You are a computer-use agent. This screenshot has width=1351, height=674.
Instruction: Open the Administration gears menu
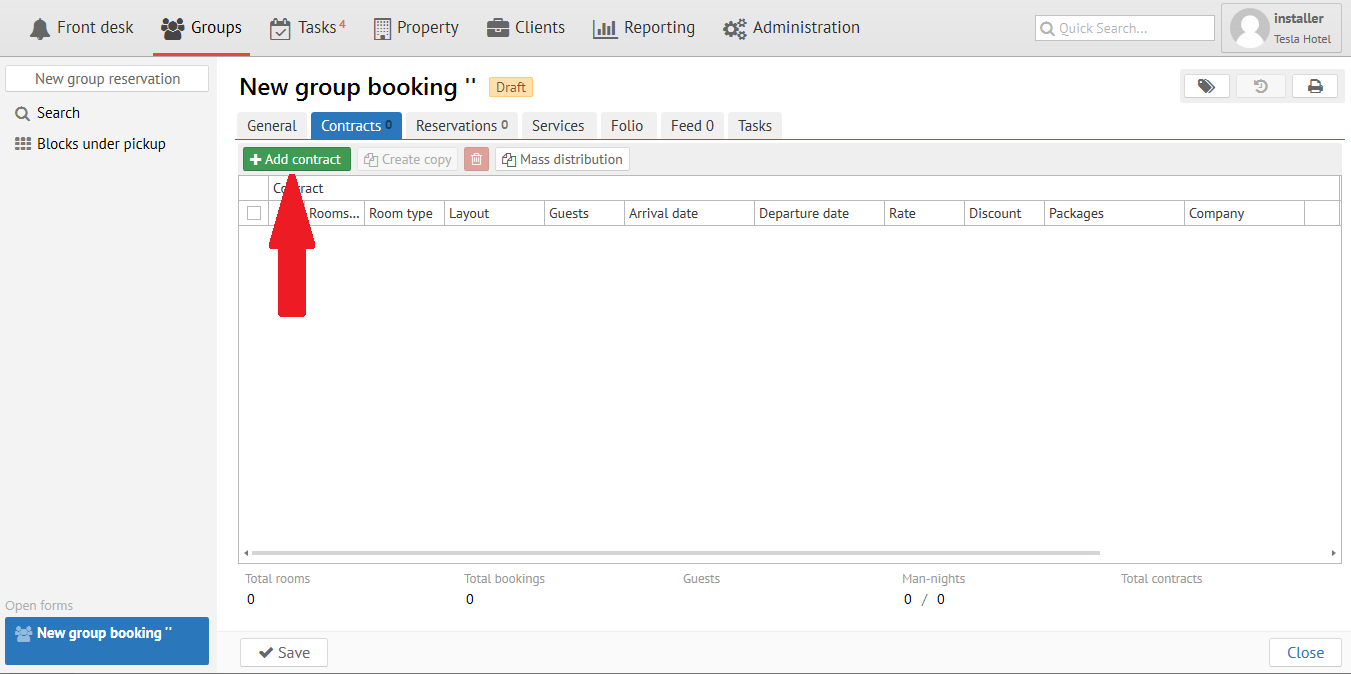[x=791, y=28]
